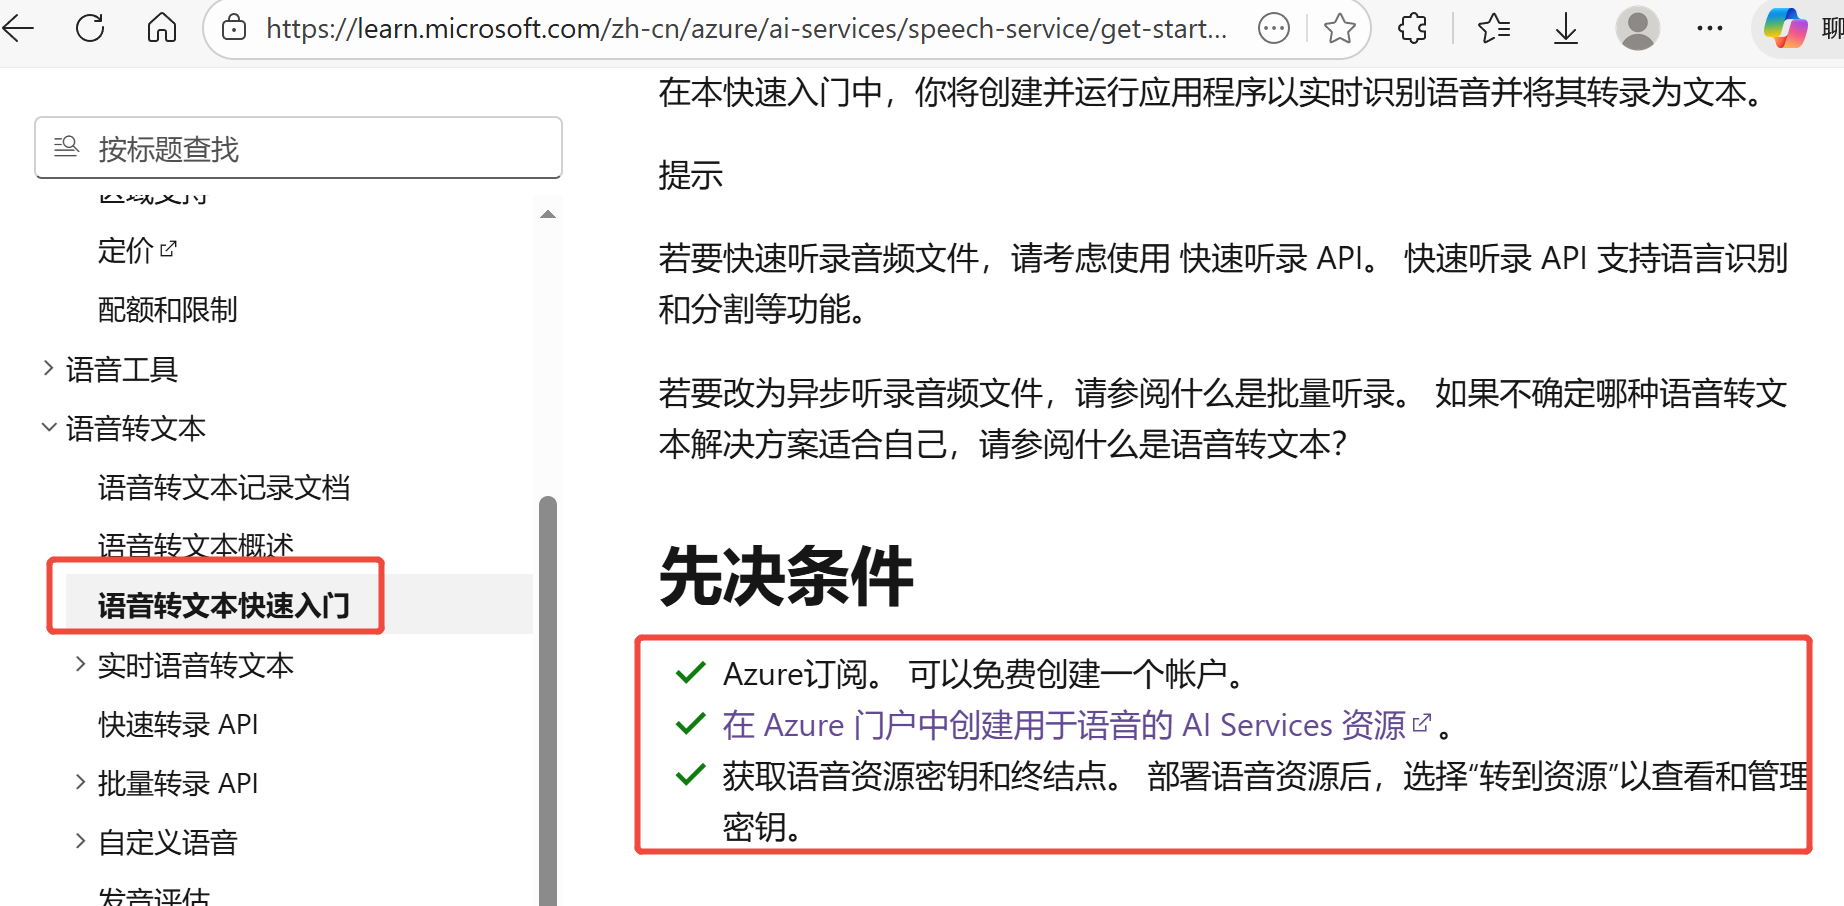Open 快速转录 API in the sidebar
This screenshot has height=906, width=1844.
[x=178, y=724]
